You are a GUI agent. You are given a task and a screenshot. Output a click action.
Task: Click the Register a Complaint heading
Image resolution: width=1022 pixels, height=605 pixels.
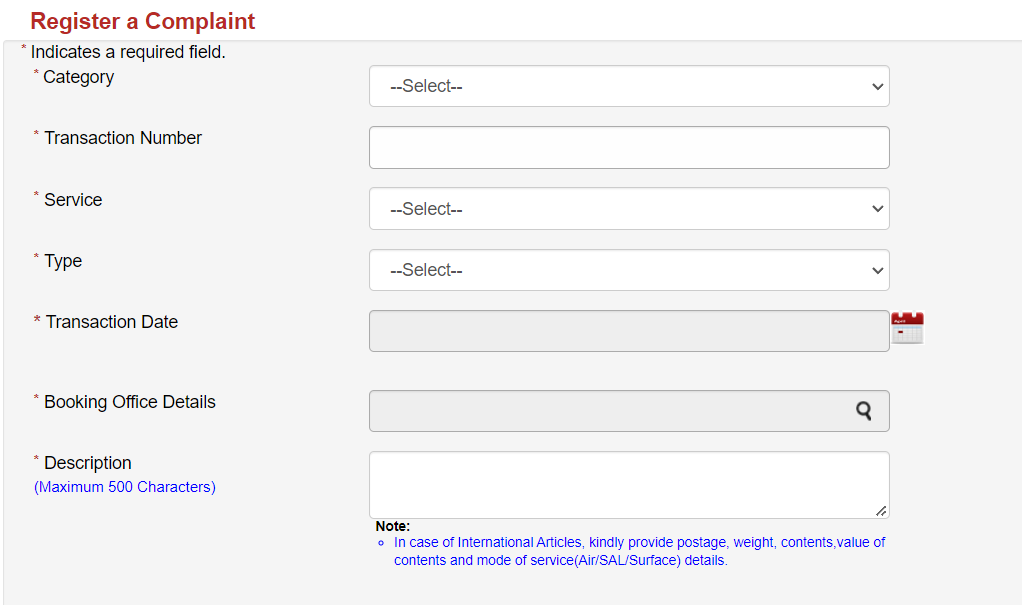click(143, 22)
